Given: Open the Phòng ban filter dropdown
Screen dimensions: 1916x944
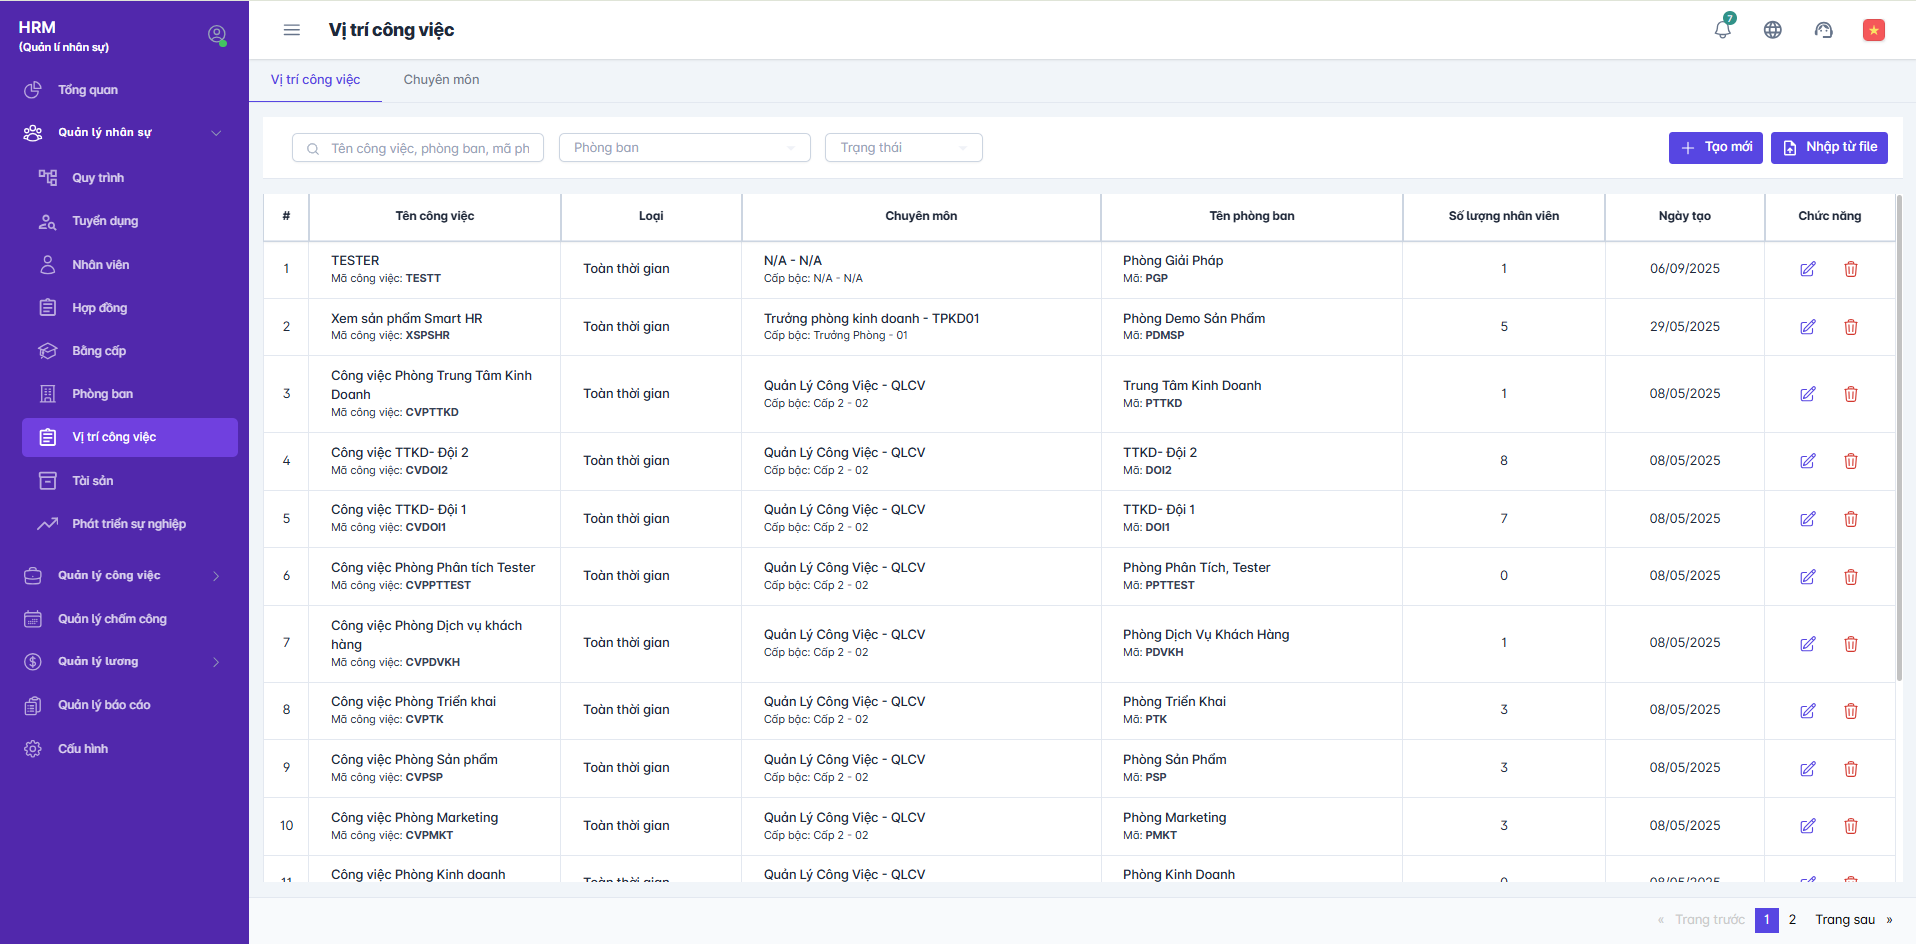Looking at the screenshot, I should pyautogui.click(x=685, y=148).
